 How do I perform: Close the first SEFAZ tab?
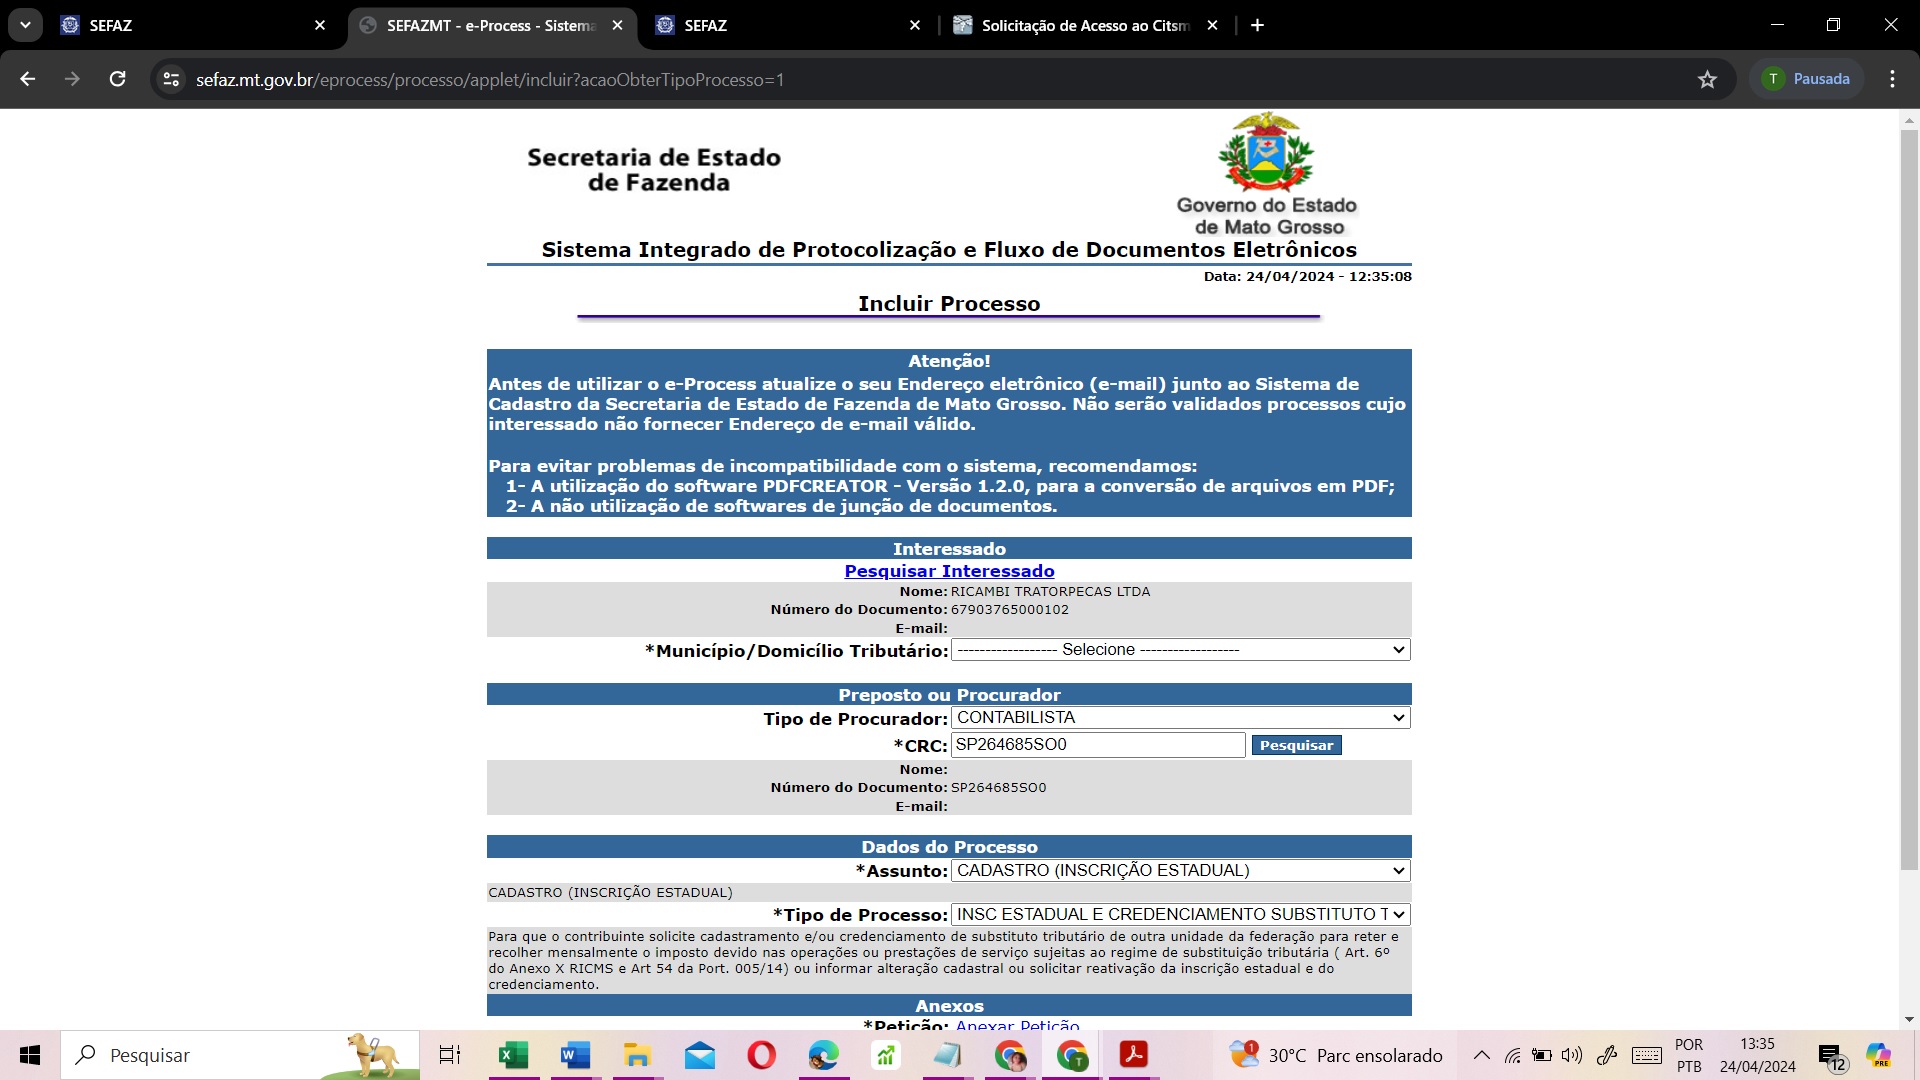point(320,25)
